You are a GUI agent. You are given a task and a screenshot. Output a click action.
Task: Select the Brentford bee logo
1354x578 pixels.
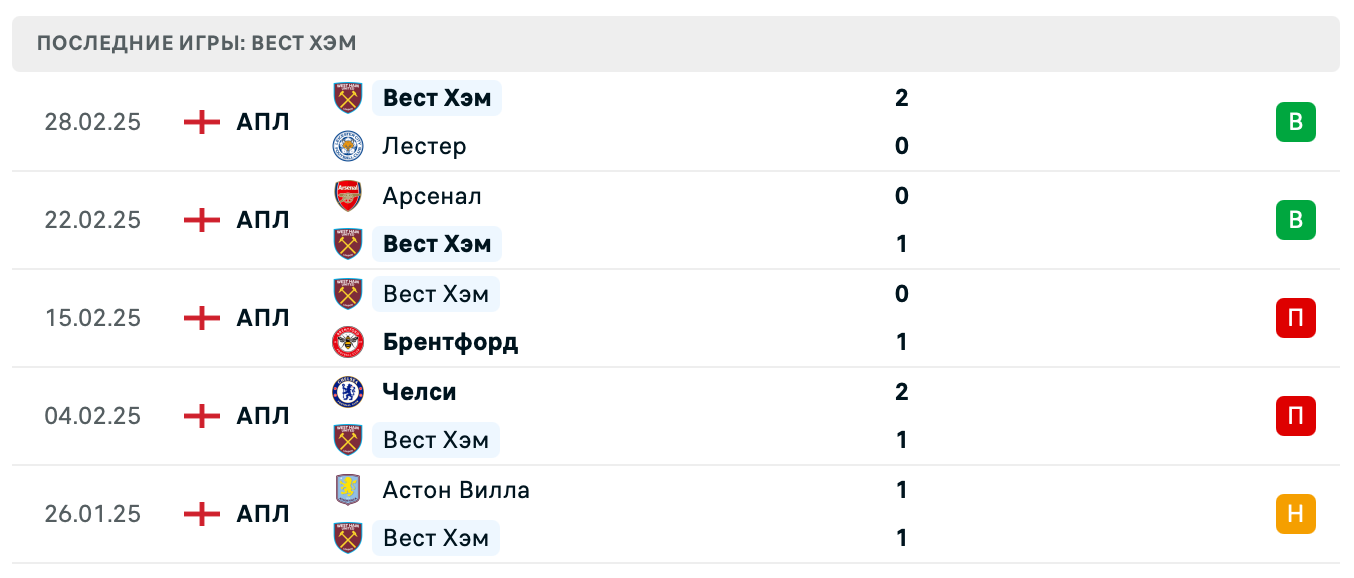pos(348,342)
